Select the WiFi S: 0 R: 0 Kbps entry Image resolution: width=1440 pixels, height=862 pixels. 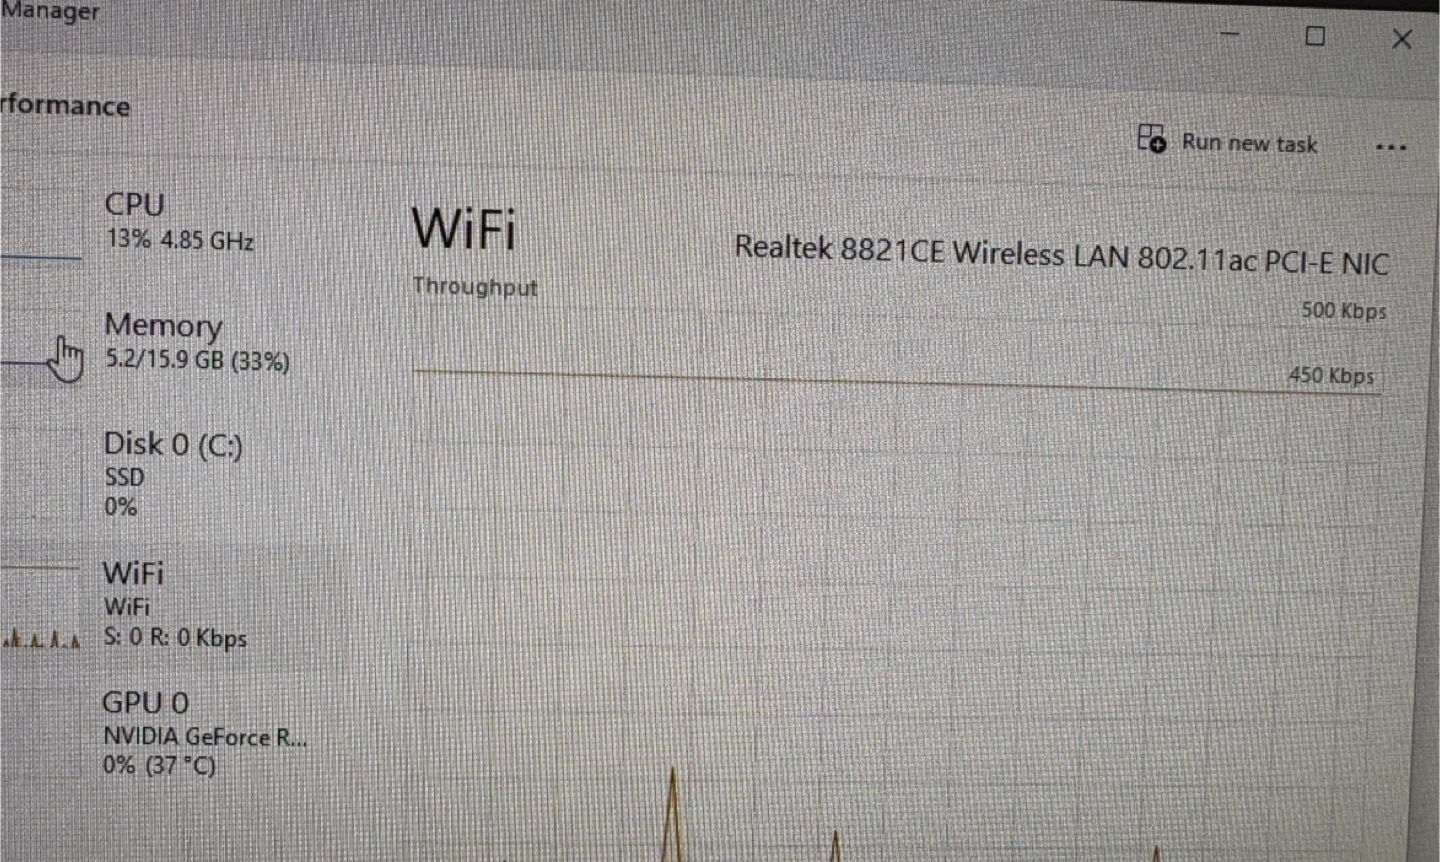[178, 606]
